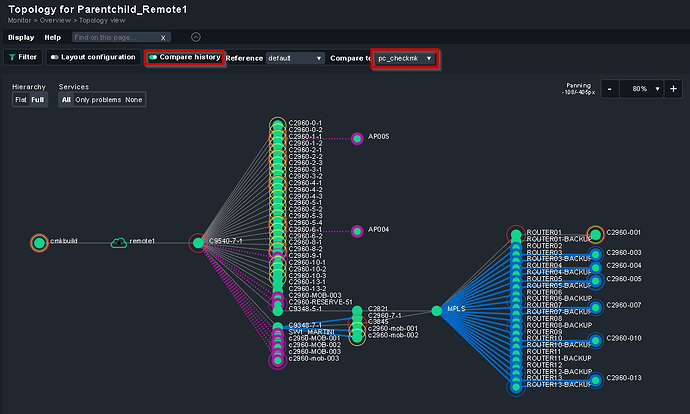Screen dimensions: 690x414
Task: Zoom in with the plus button
Action: click(672, 89)
